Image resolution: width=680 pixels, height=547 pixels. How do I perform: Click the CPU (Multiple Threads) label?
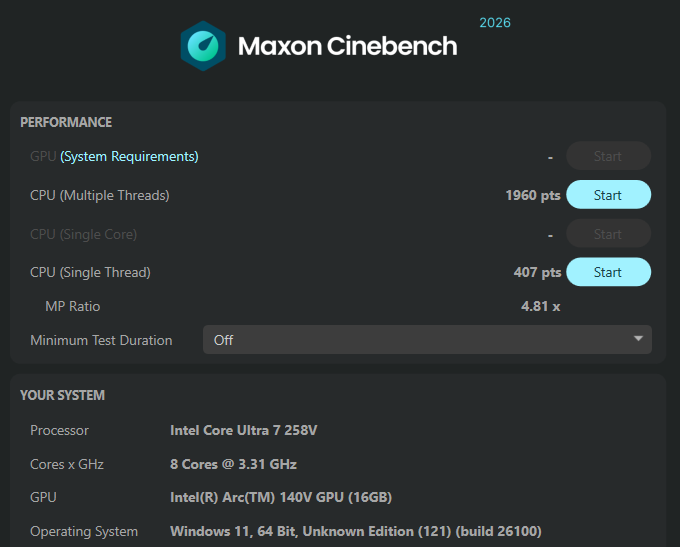(100, 195)
